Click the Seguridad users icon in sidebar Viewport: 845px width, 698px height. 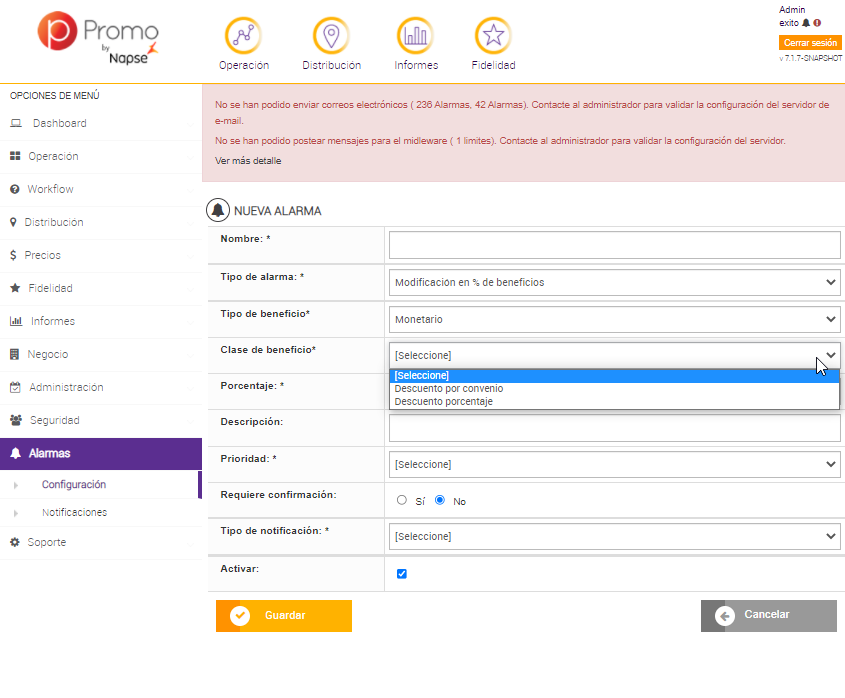pos(16,420)
